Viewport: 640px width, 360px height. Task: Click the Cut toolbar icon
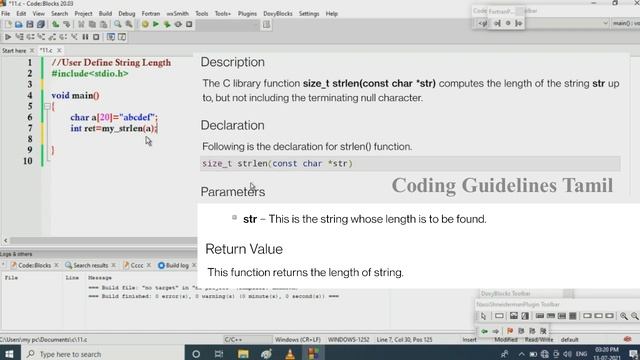tap(81, 24)
